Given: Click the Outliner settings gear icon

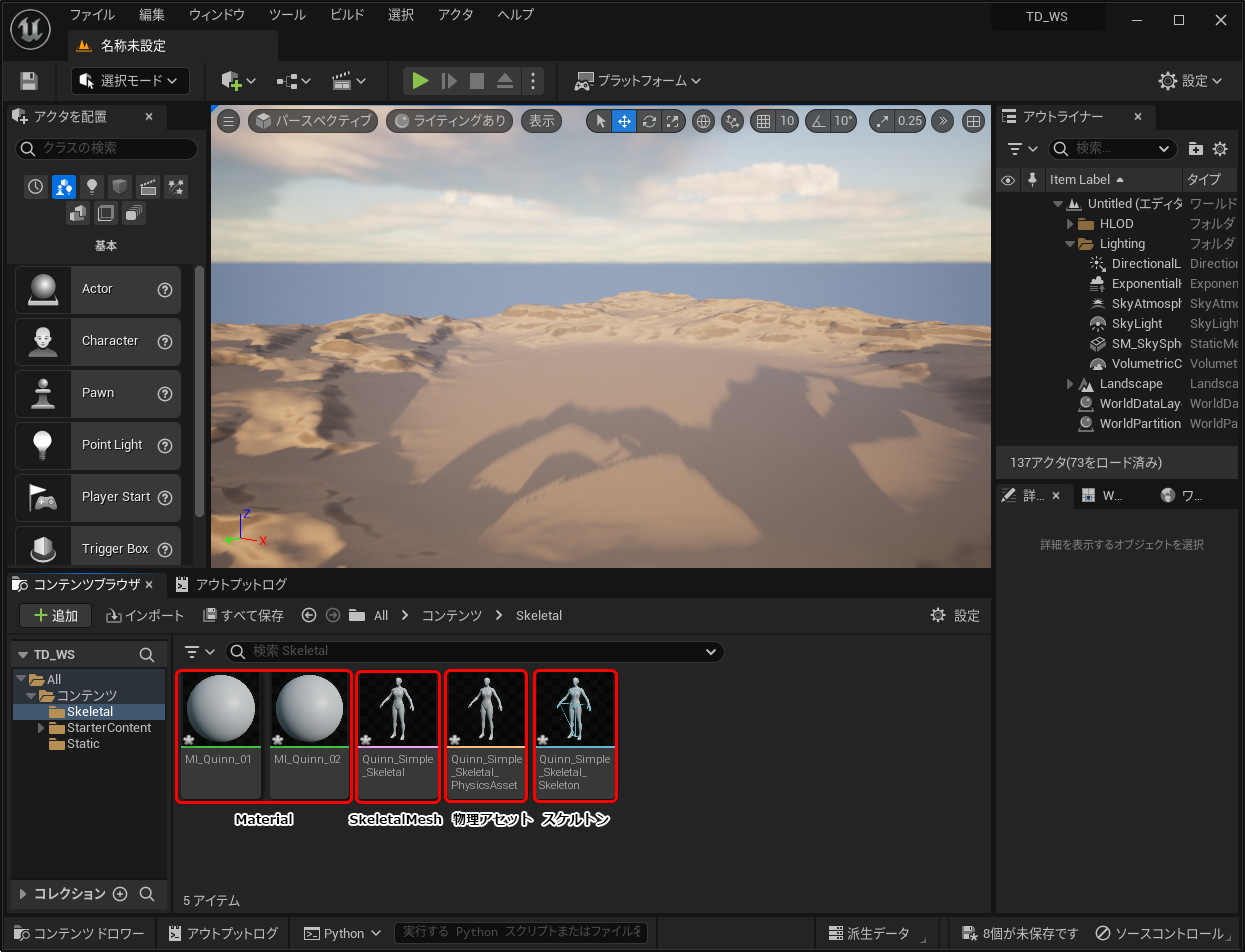Looking at the screenshot, I should [1220, 149].
